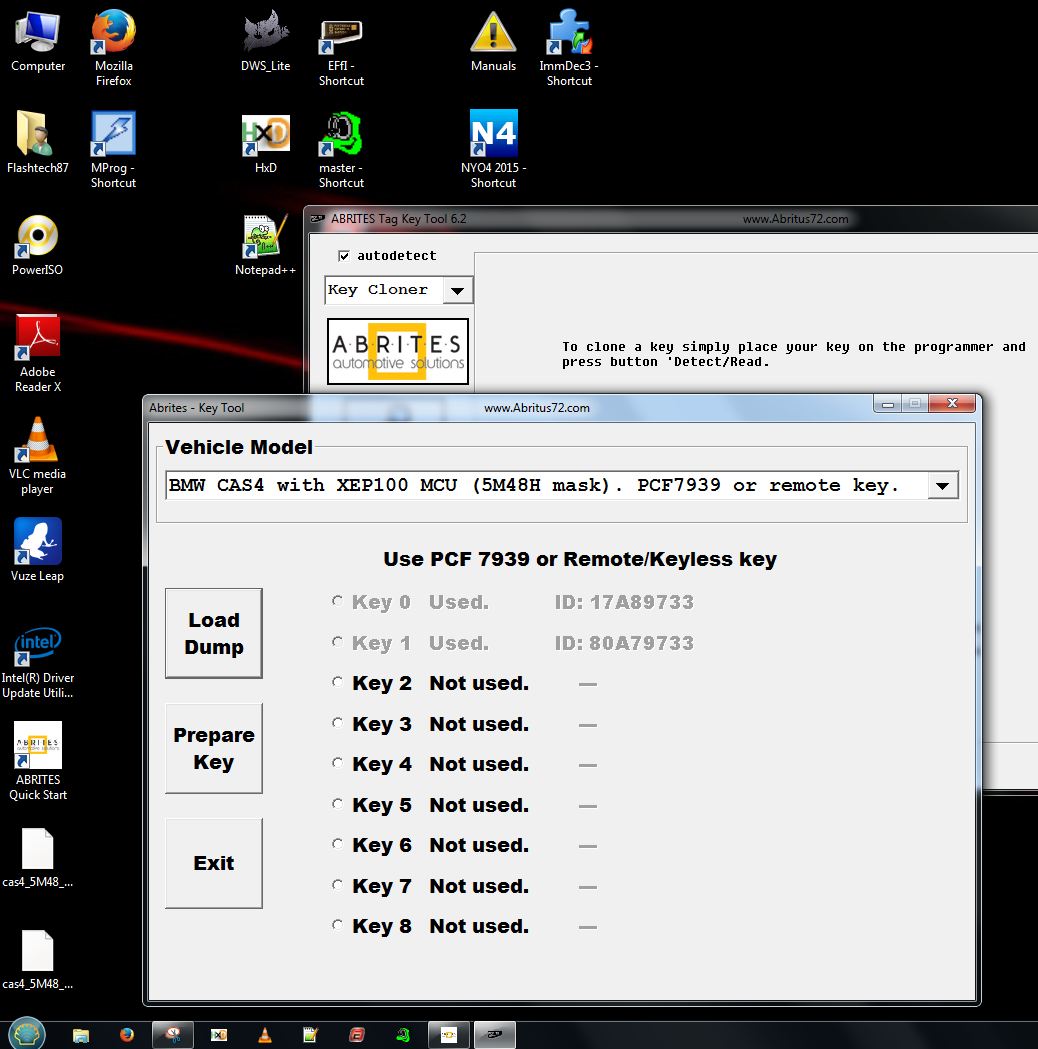This screenshot has height=1049, width=1038.
Task: Select the Key 5 radio button
Action: click(338, 805)
